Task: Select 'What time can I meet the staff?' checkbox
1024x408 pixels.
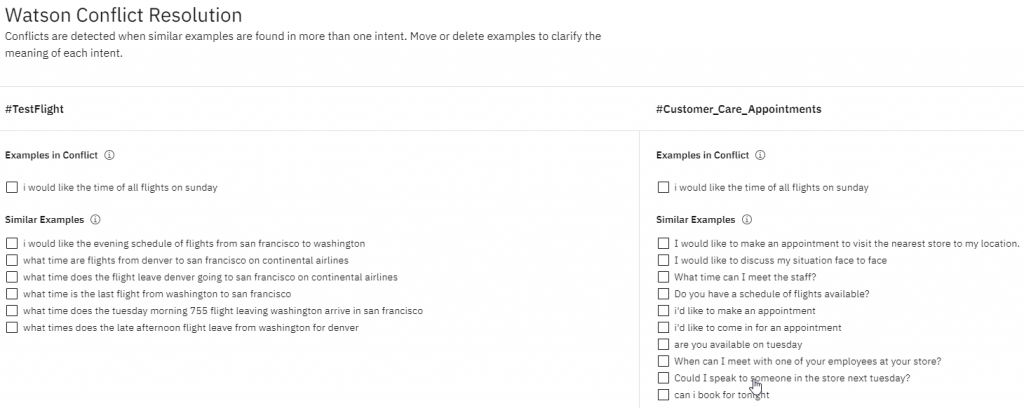Action: [663, 277]
